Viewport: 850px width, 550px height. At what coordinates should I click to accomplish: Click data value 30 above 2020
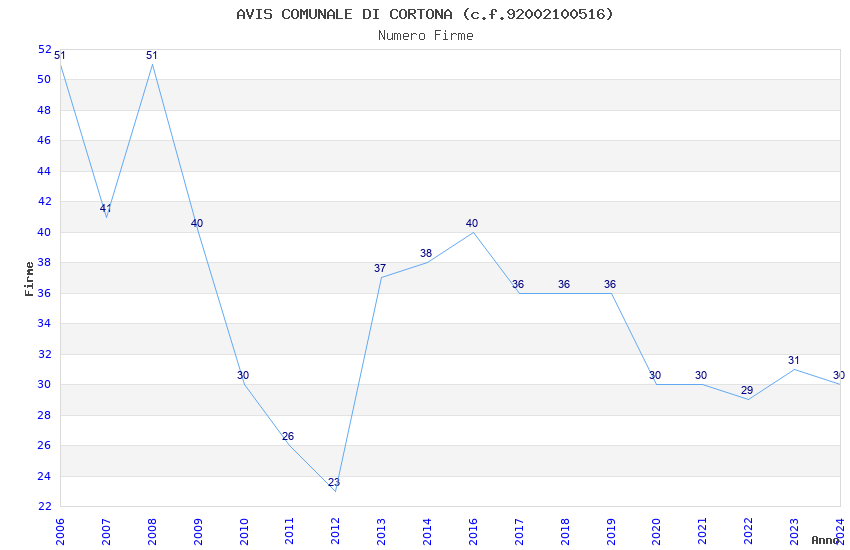pyautogui.click(x=655, y=376)
